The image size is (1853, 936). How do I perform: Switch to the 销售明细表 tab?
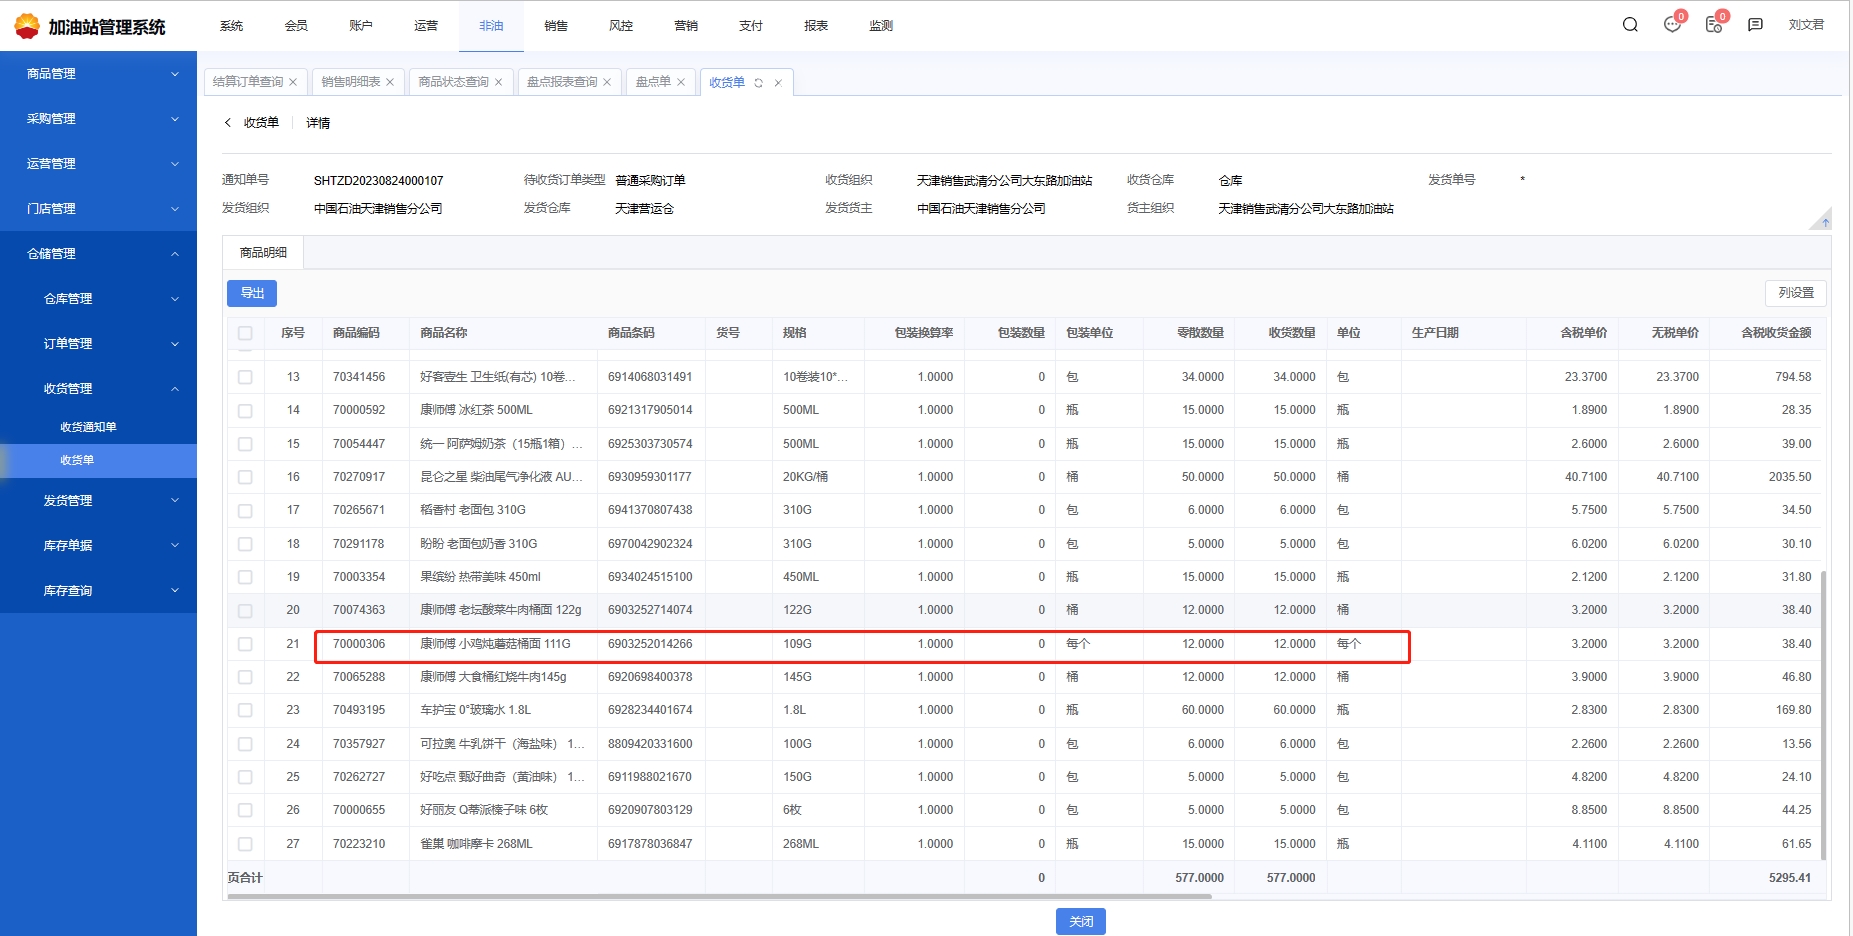pyautogui.click(x=350, y=82)
